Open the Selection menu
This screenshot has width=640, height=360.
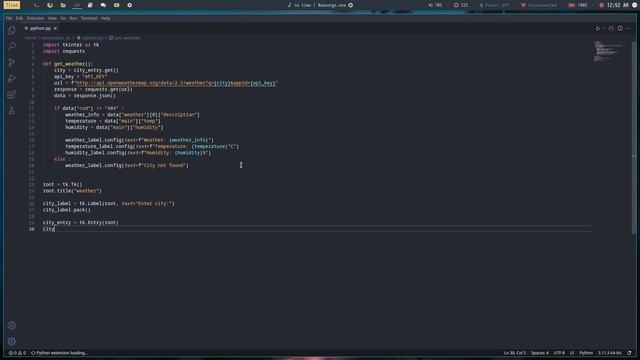tap(36, 18)
